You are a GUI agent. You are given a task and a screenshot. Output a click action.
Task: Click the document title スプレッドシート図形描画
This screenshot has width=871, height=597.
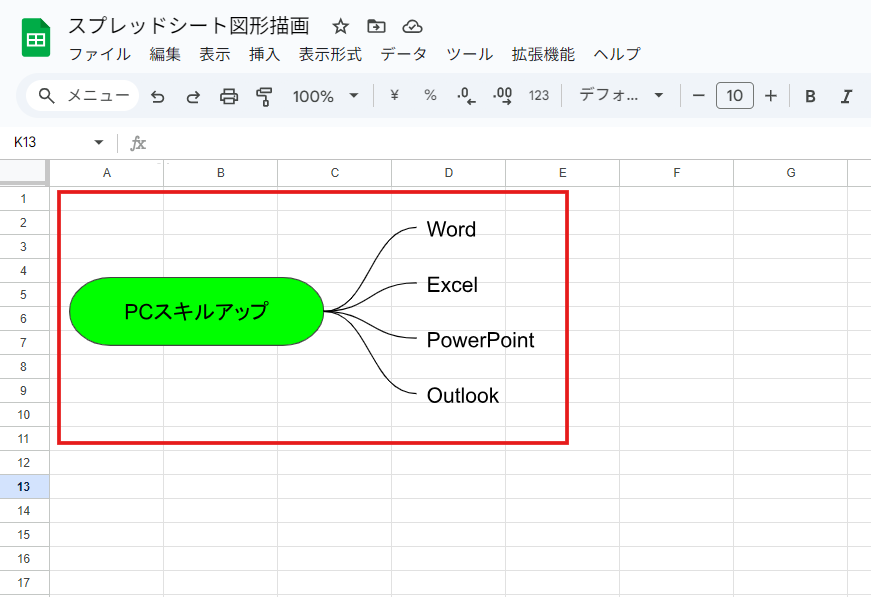pos(189,26)
